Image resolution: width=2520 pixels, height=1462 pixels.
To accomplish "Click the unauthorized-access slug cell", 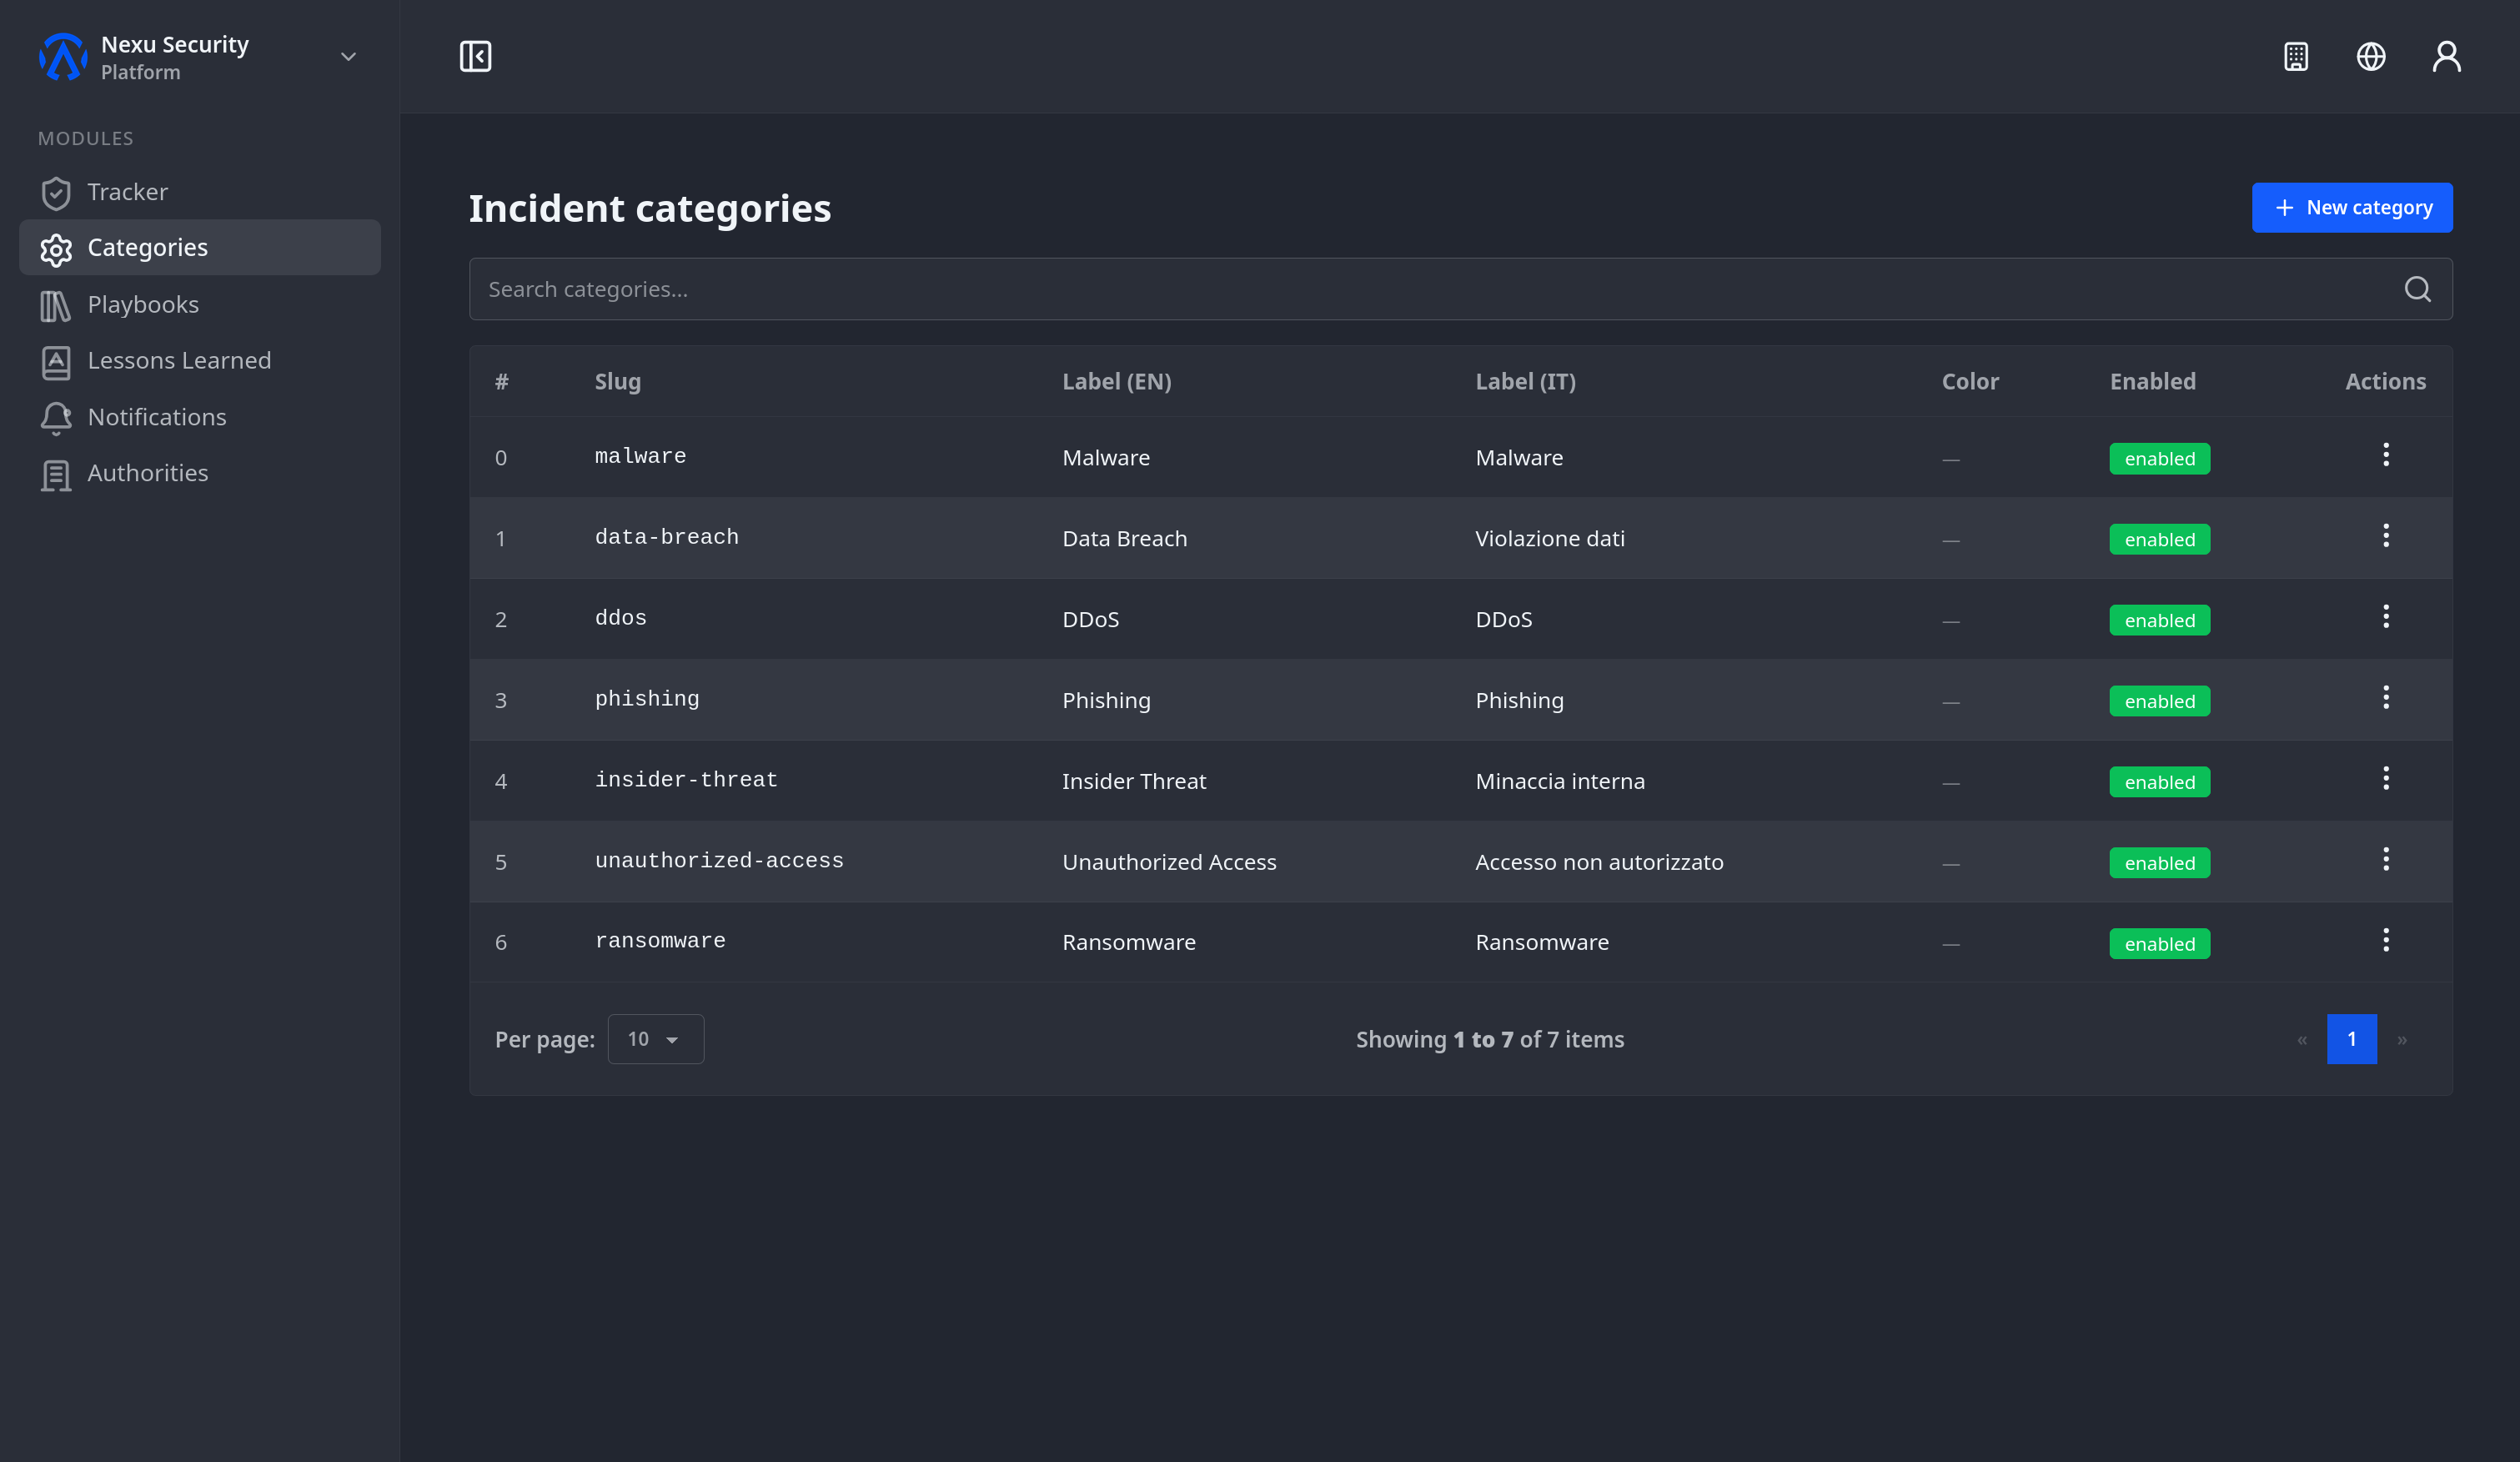I will click(x=719, y=862).
